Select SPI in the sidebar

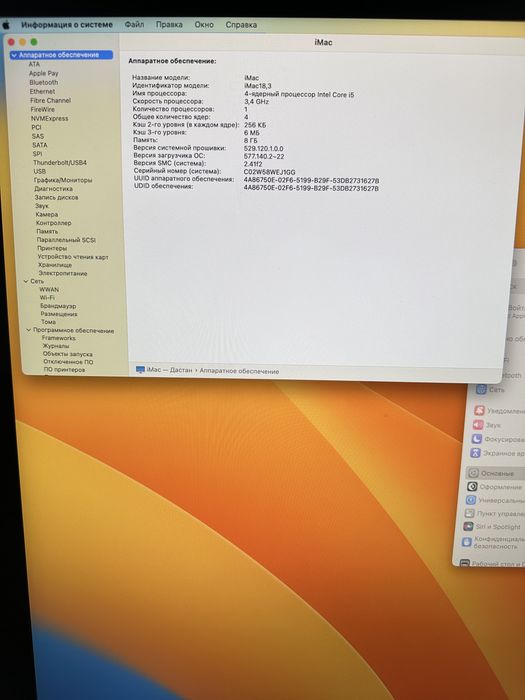pyautogui.click(x=38, y=154)
